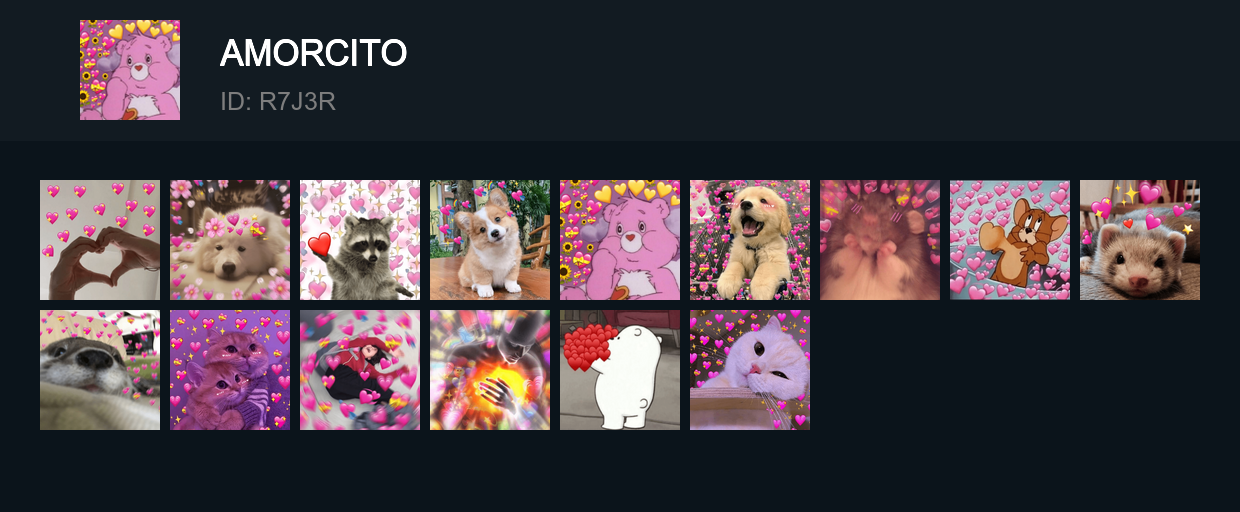This screenshot has width=1240, height=512.
Task: Choose the ferret with sparkles sticker
Action: coord(1140,240)
